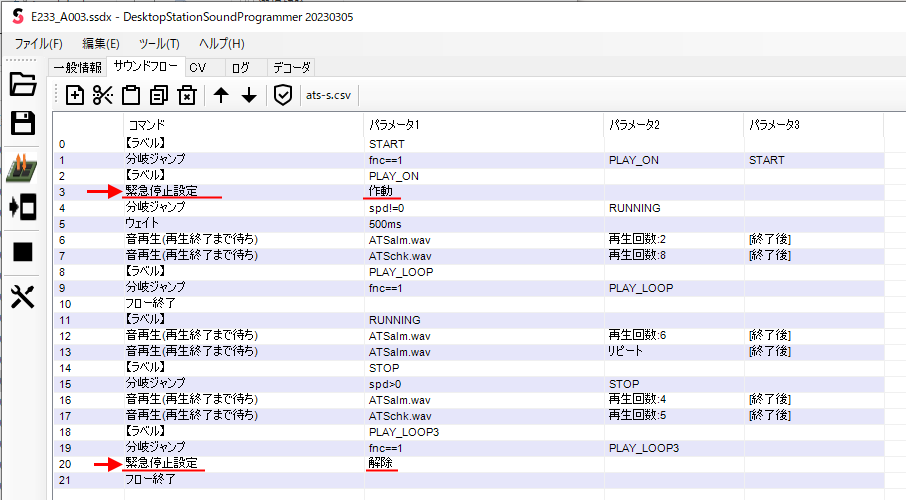Select row 3 緊急停止設定 command
906x500 pixels.
tap(161, 191)
